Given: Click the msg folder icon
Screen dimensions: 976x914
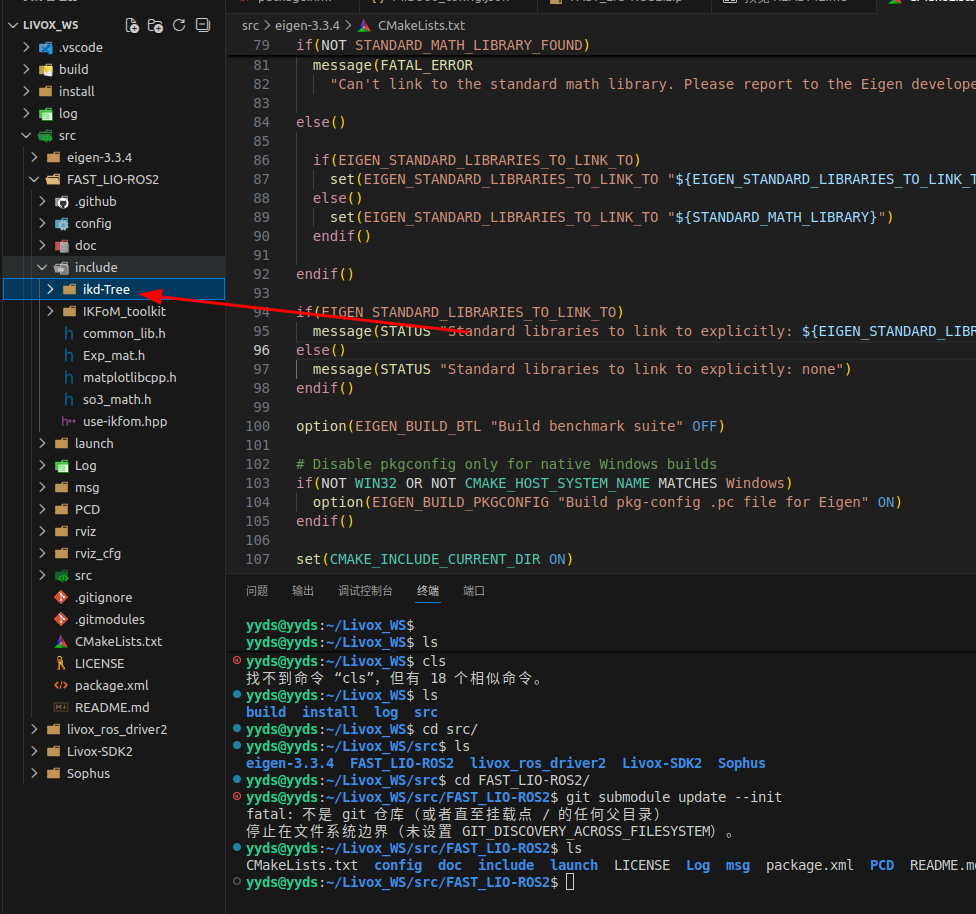Looking at the screenshot, I should click(x=62, y=488).
